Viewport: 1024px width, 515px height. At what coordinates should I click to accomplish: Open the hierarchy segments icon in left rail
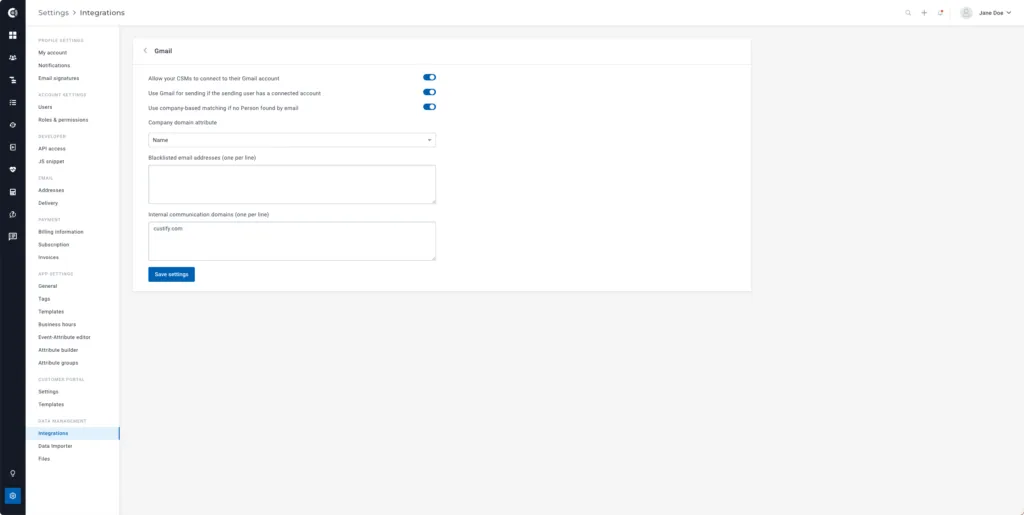12,80
